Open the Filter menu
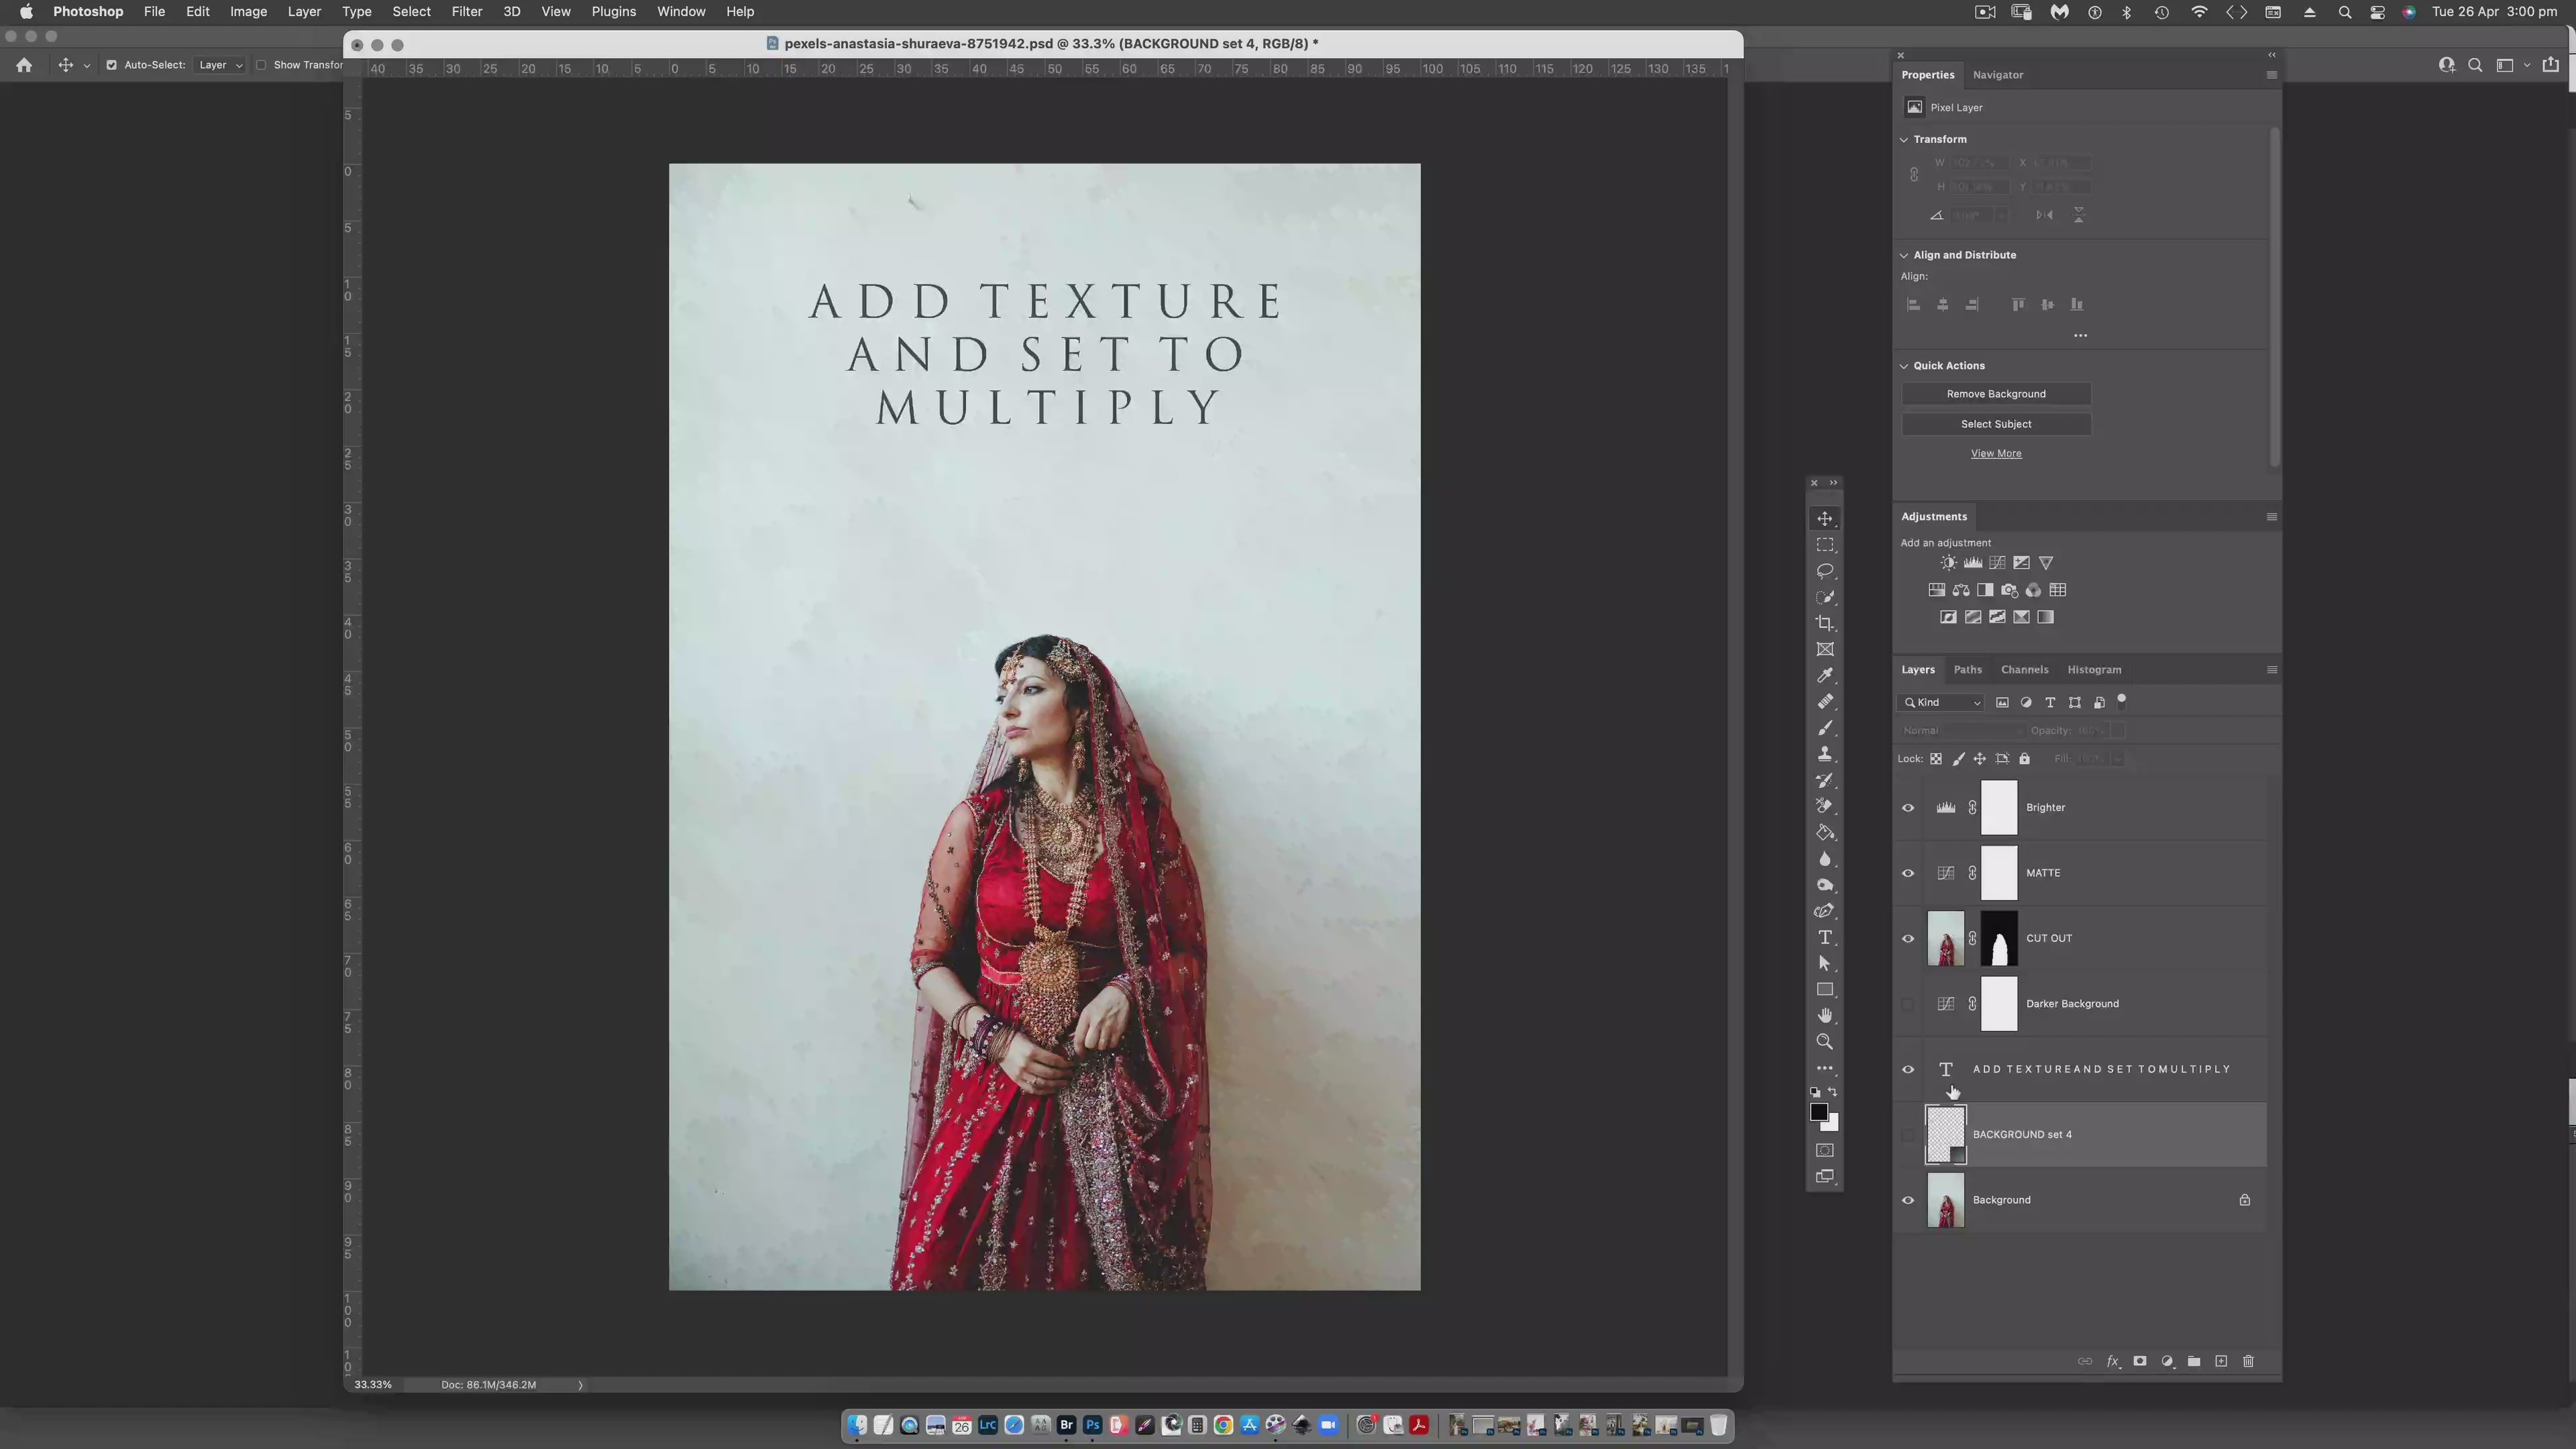This screenshot has height=1449, width=2576. [466, 12]
